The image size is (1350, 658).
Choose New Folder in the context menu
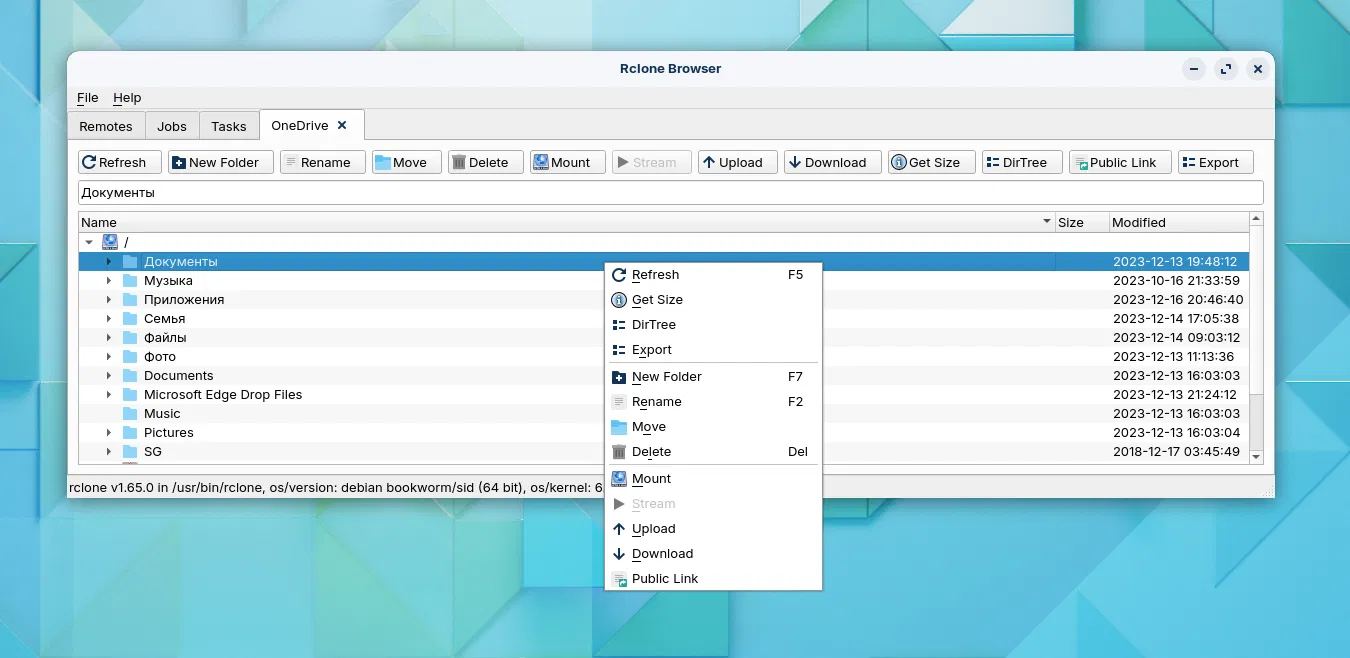(x=713, y=377)
